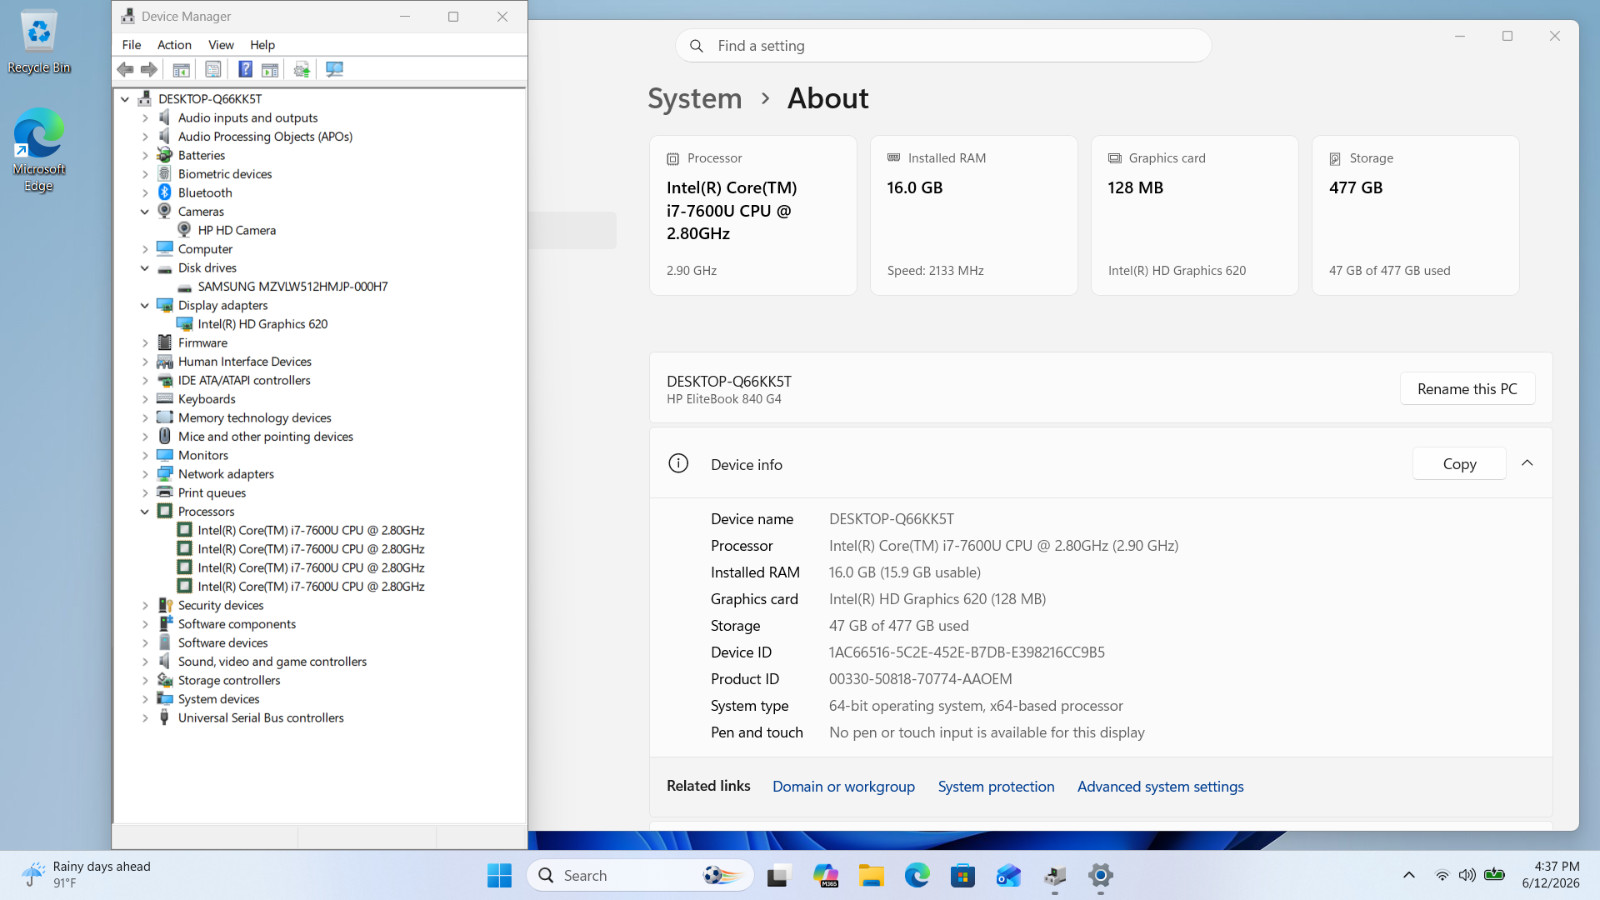Collapse the Cameras category
The width and height of the screenshot is (1600, 900).
pos(145,212)
